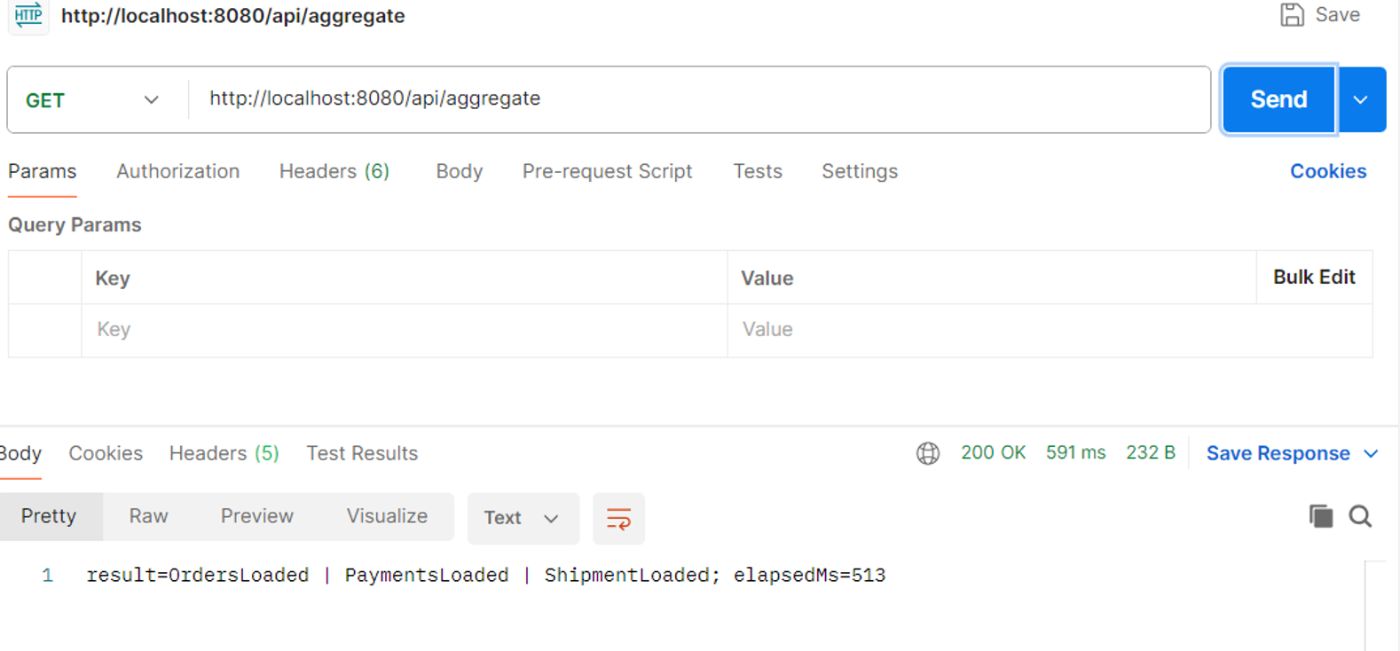This screenshot has height=651, width=1400.
Task: Click the request URL input field
Action: tap(700, 99)
